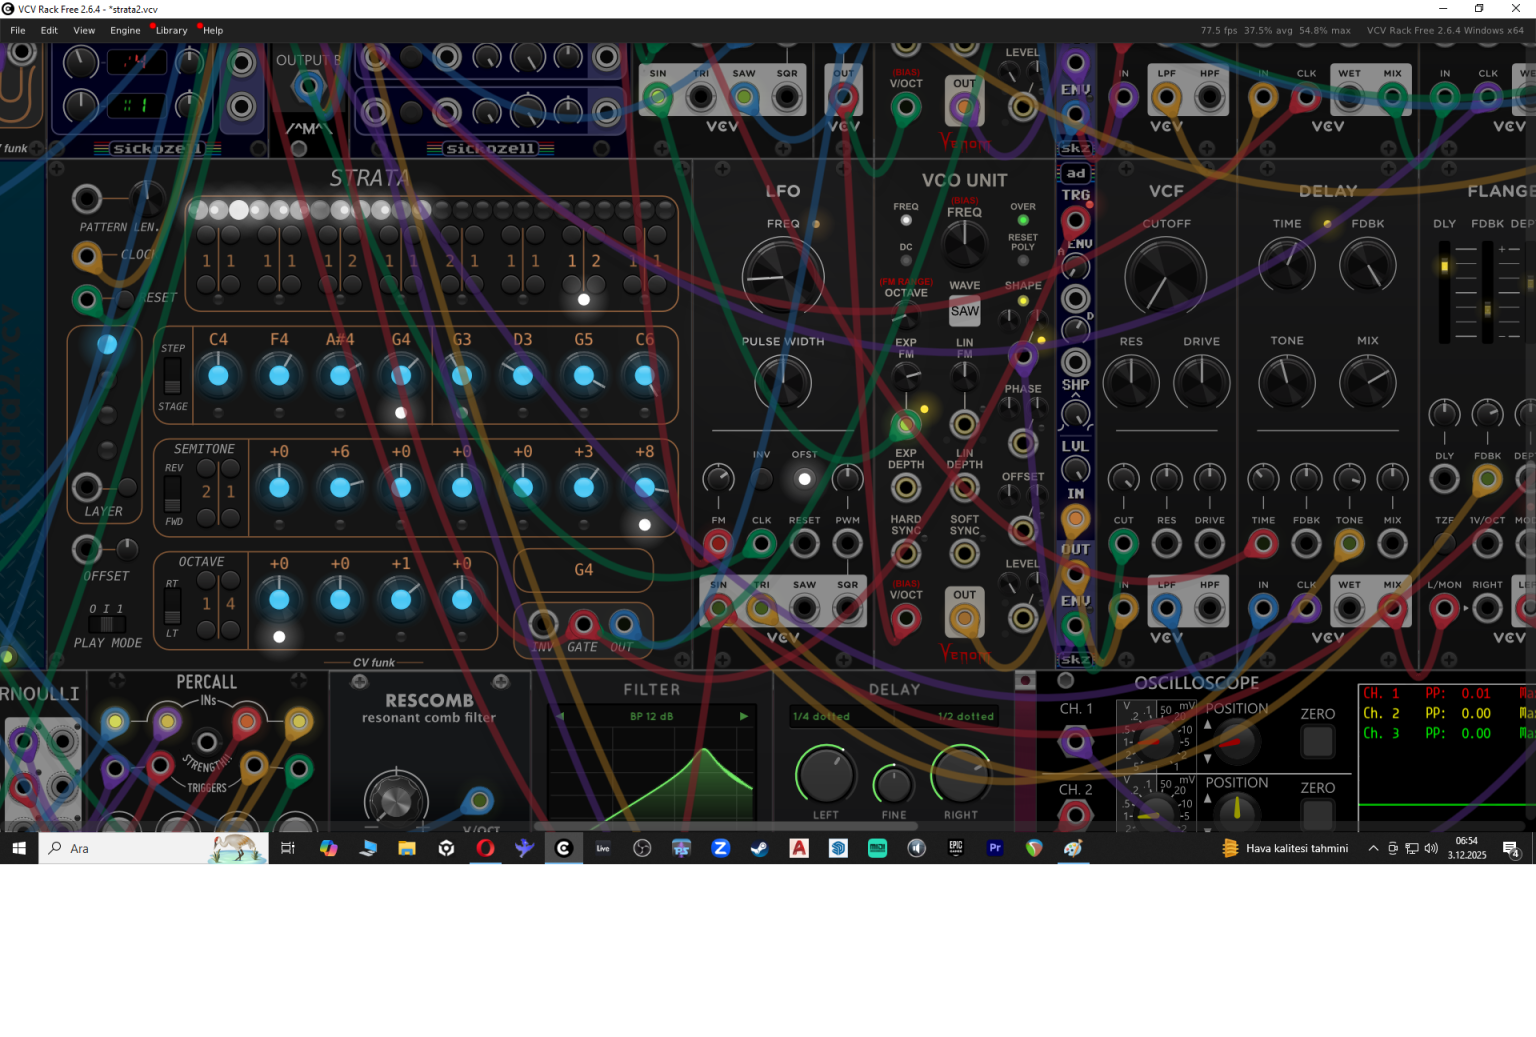Click the right arrow beside BP 12 dB
Viewport: 1536px width, 1037px height.
(x=743, y=716)
